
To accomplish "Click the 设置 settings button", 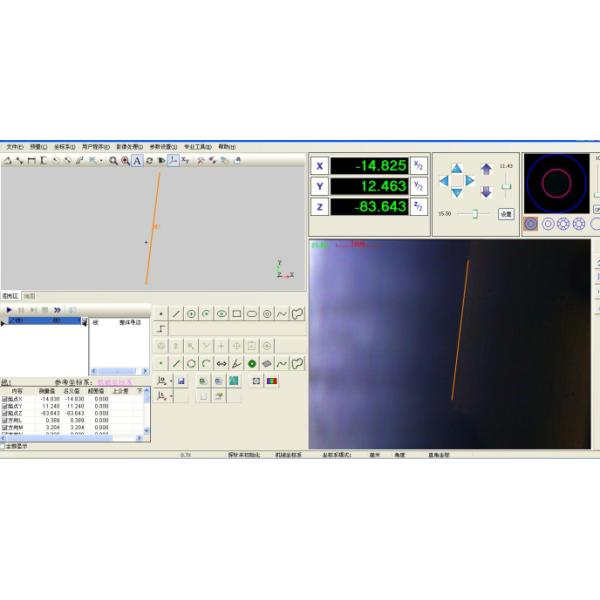I will (x=506, y=213).
